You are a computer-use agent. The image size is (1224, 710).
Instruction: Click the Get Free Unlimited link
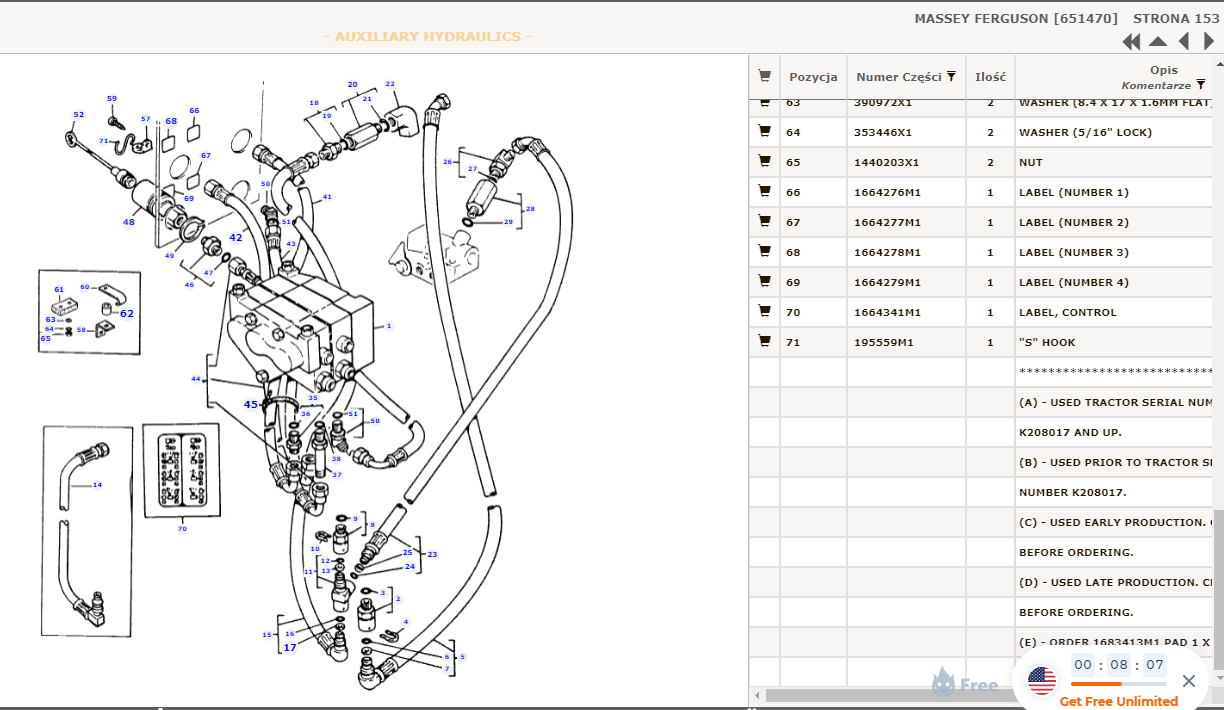coord(1118,701)
